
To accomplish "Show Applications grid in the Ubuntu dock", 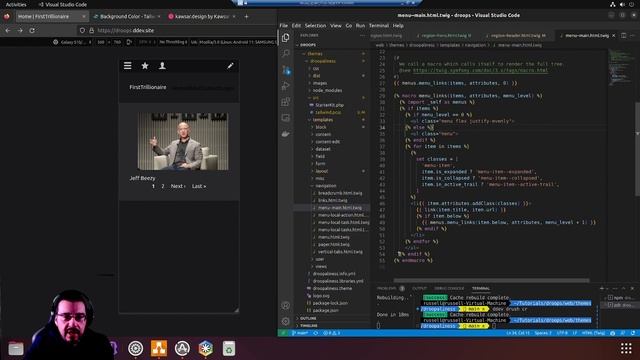I will coord(626,349).
